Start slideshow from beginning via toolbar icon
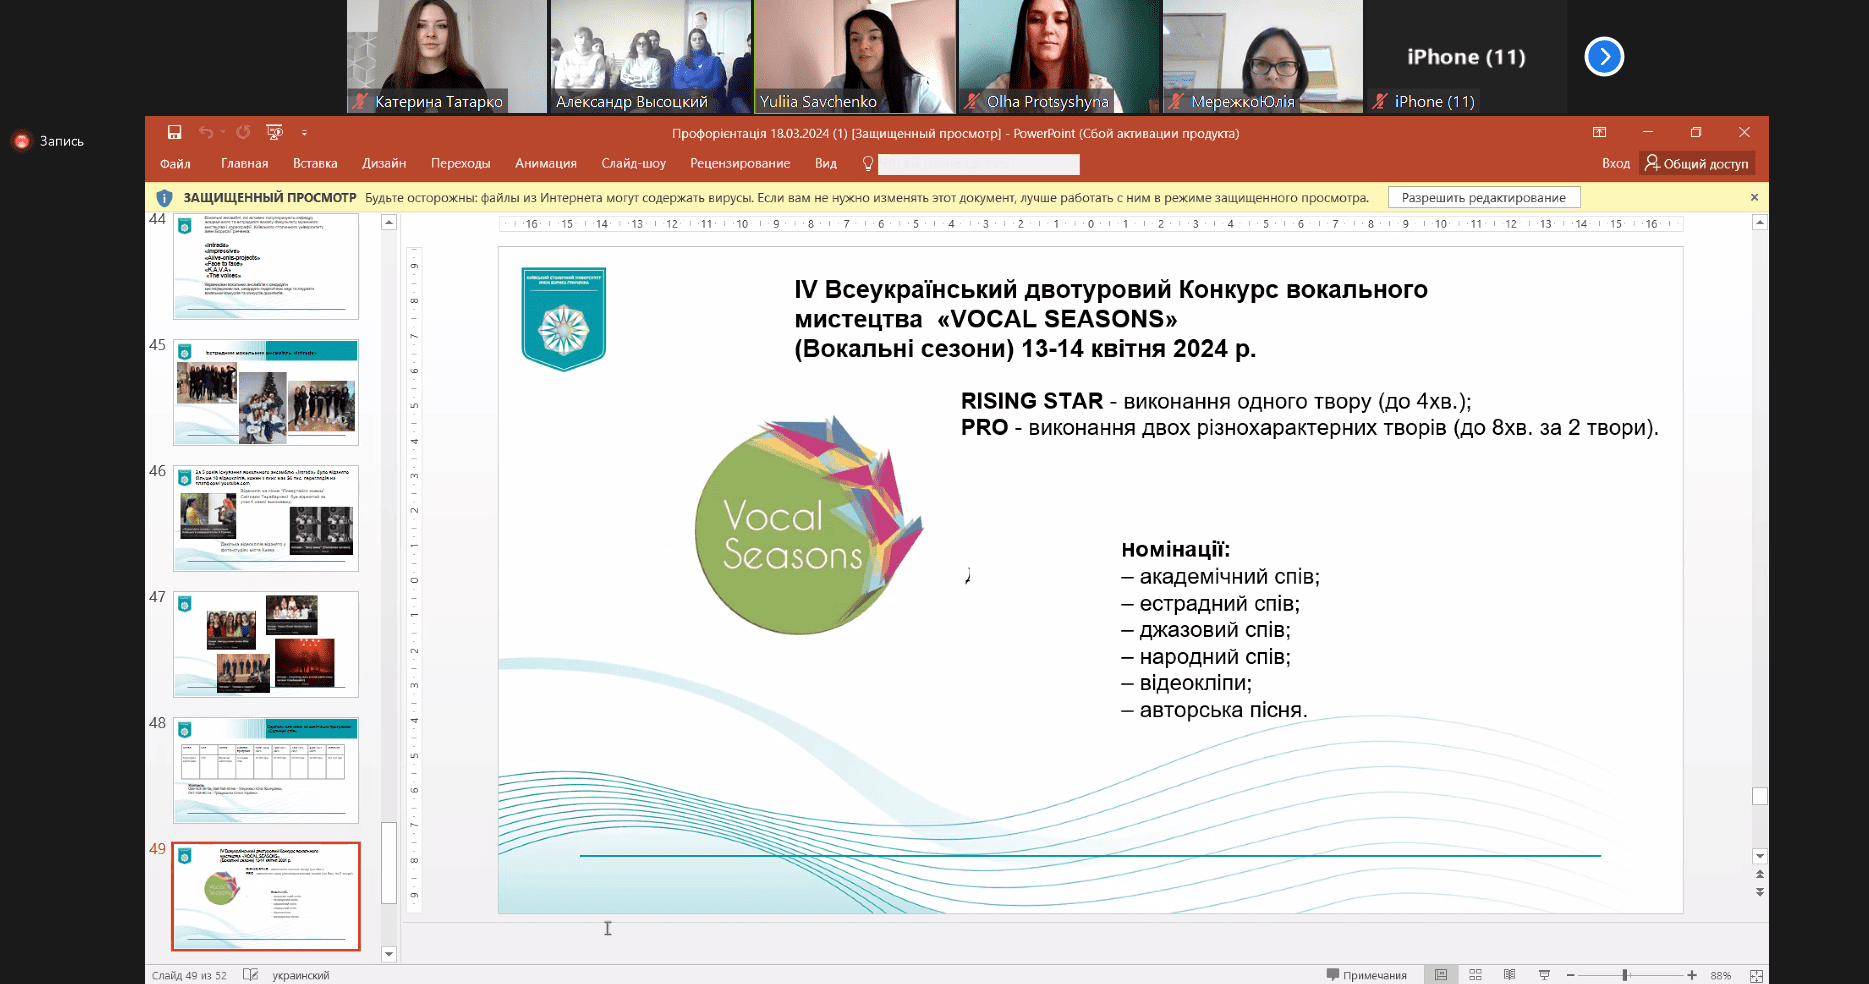Screen dimensions: 1869x984 (275, 132)
